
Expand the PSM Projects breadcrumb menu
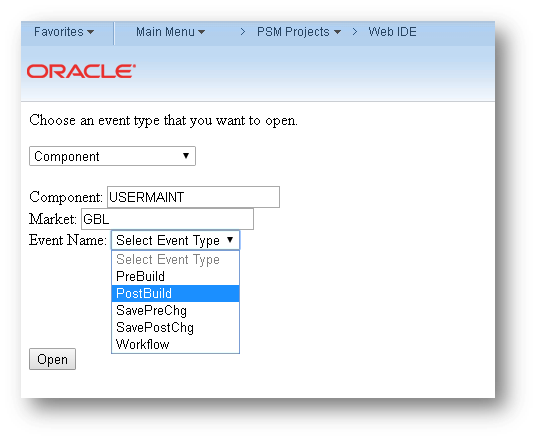click(x=299, y=32)
